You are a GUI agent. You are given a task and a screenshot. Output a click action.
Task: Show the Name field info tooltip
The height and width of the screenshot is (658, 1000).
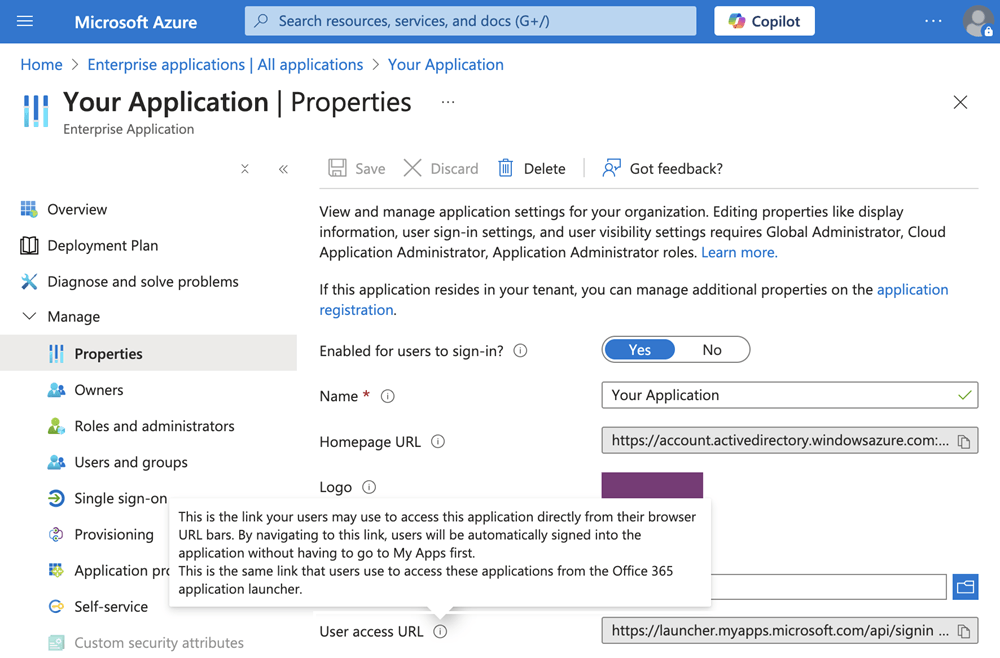pos(388,396)
